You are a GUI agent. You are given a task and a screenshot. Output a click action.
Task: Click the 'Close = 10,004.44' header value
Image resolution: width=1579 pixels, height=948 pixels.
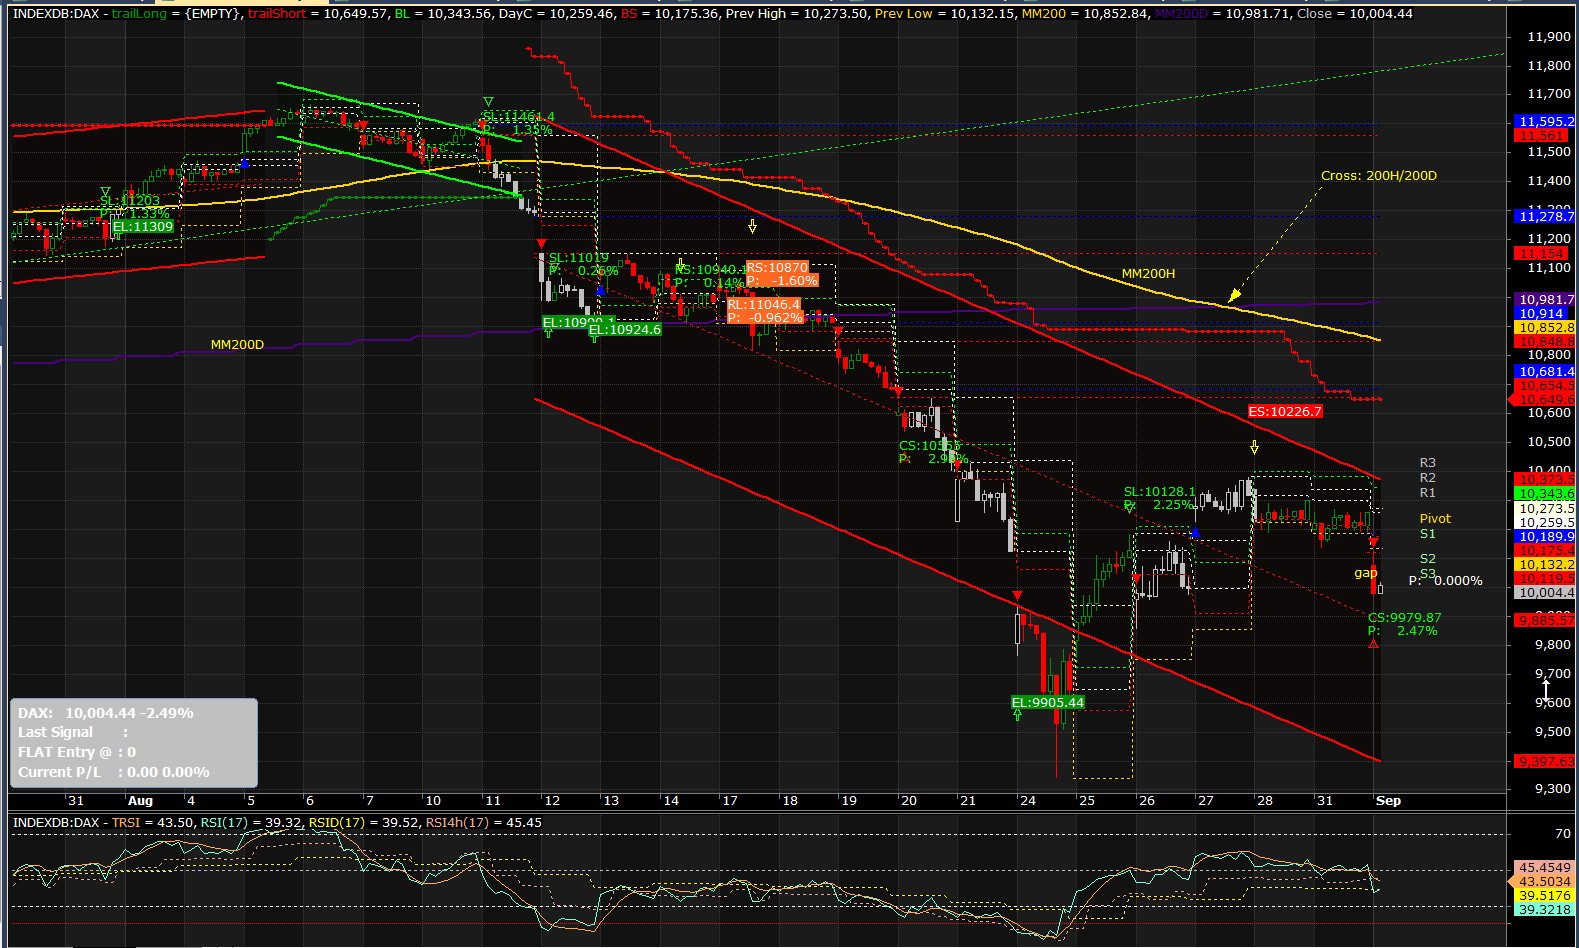click(1355, 14)
